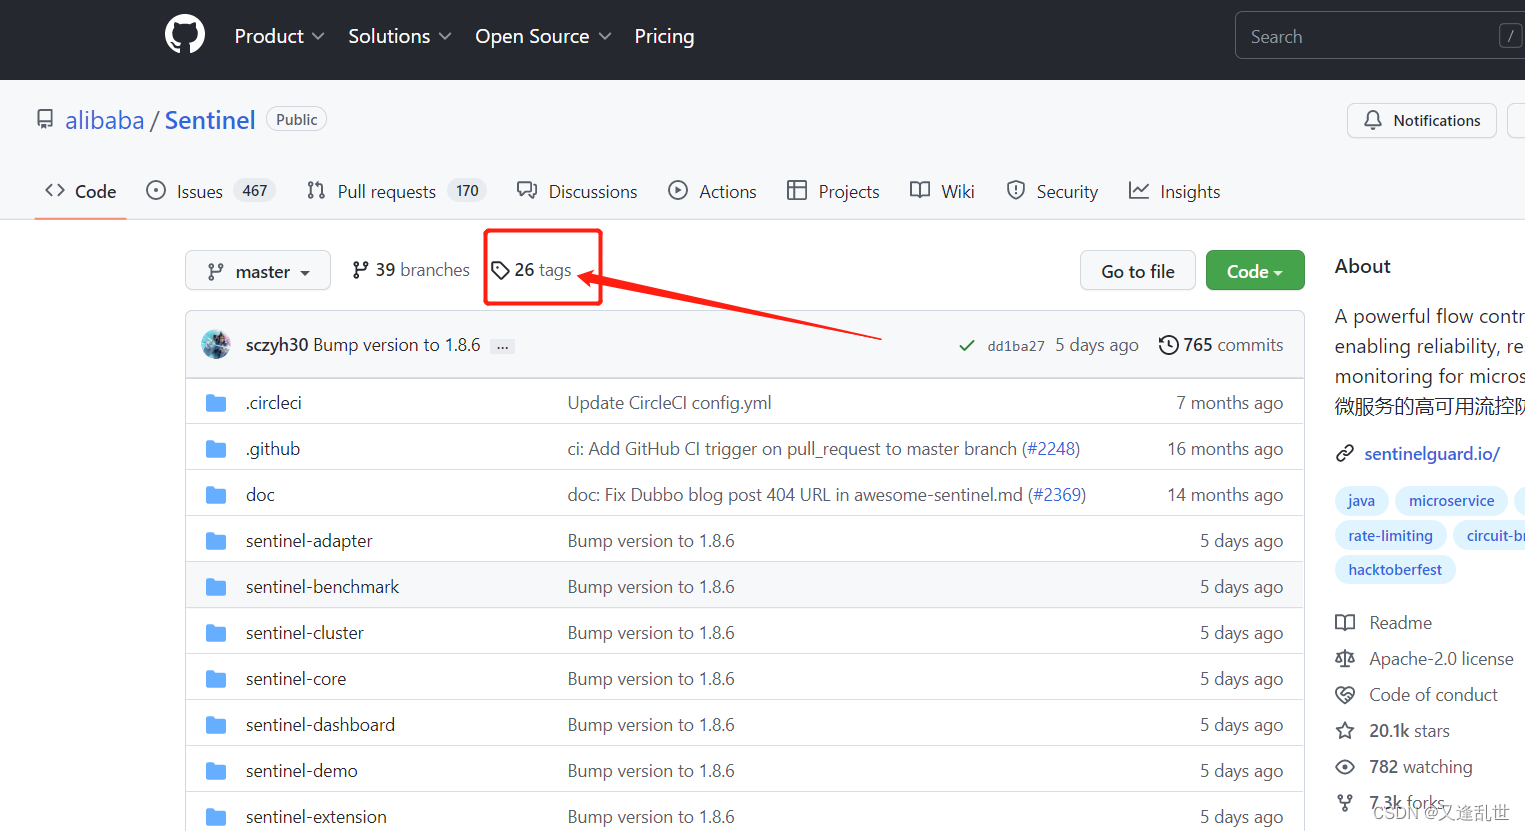The height and width of the screenshot is (831, 1525).
Task: Open the sentinel-adapter folder
Action: tap(309, 541)
